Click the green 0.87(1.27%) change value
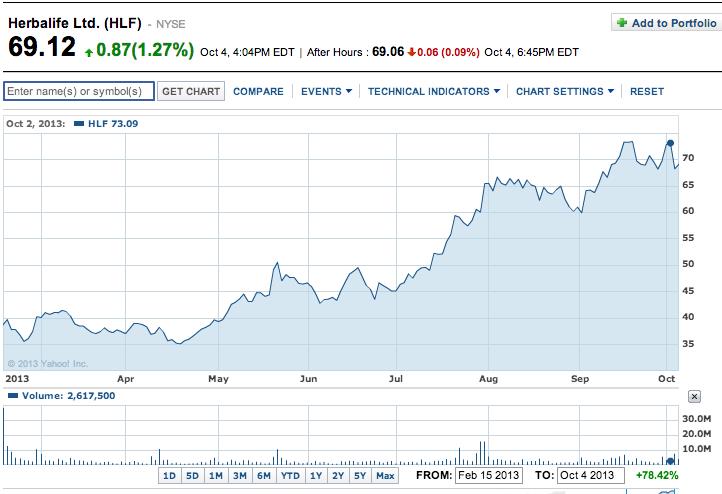This screenshot has height=494, width=722. 145,50
